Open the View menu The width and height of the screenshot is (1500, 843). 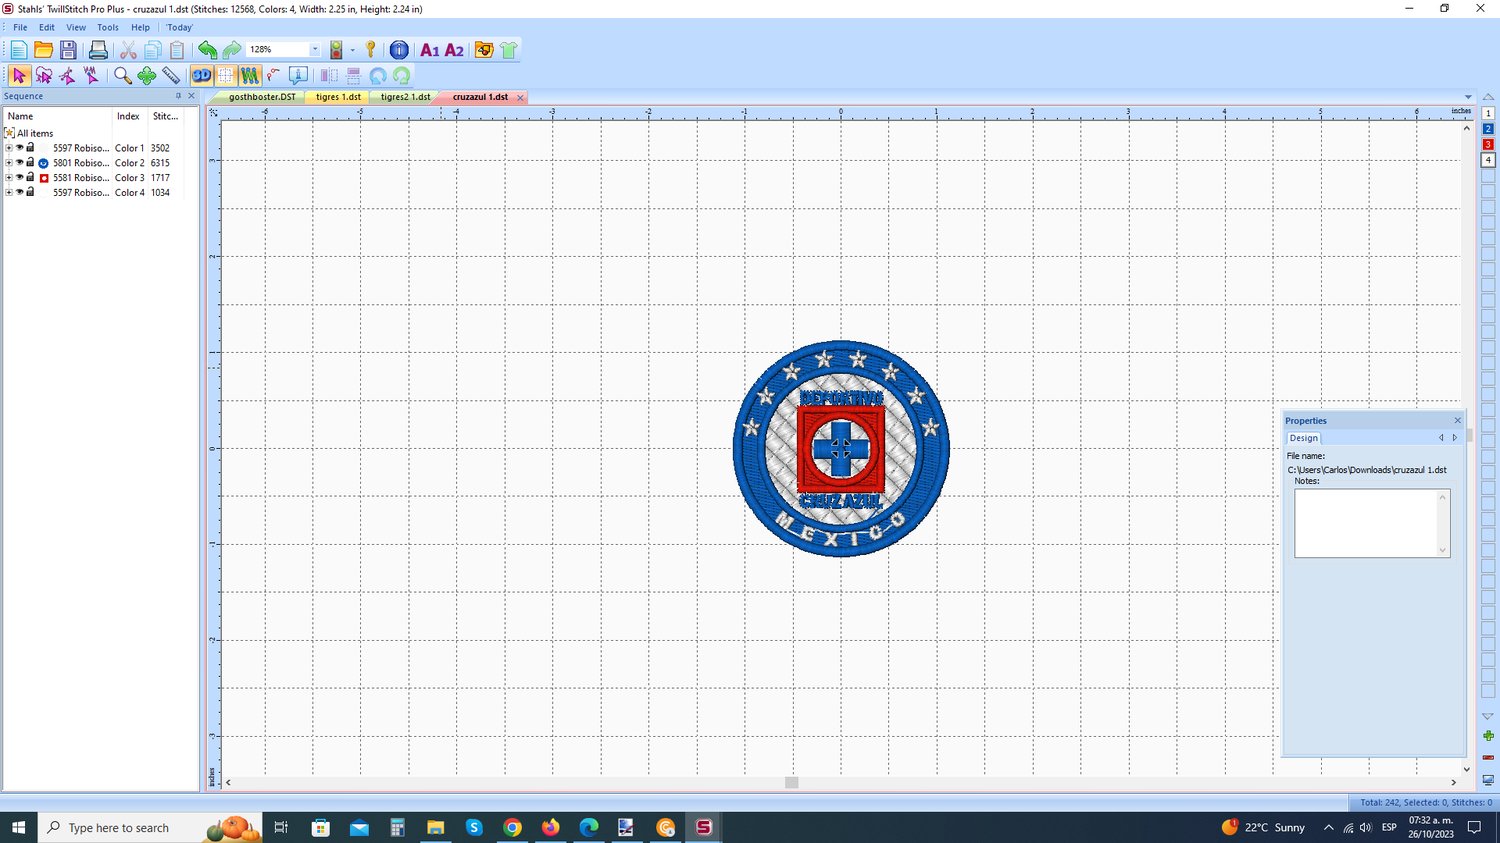pyautogui.click(x=76, y=28)
